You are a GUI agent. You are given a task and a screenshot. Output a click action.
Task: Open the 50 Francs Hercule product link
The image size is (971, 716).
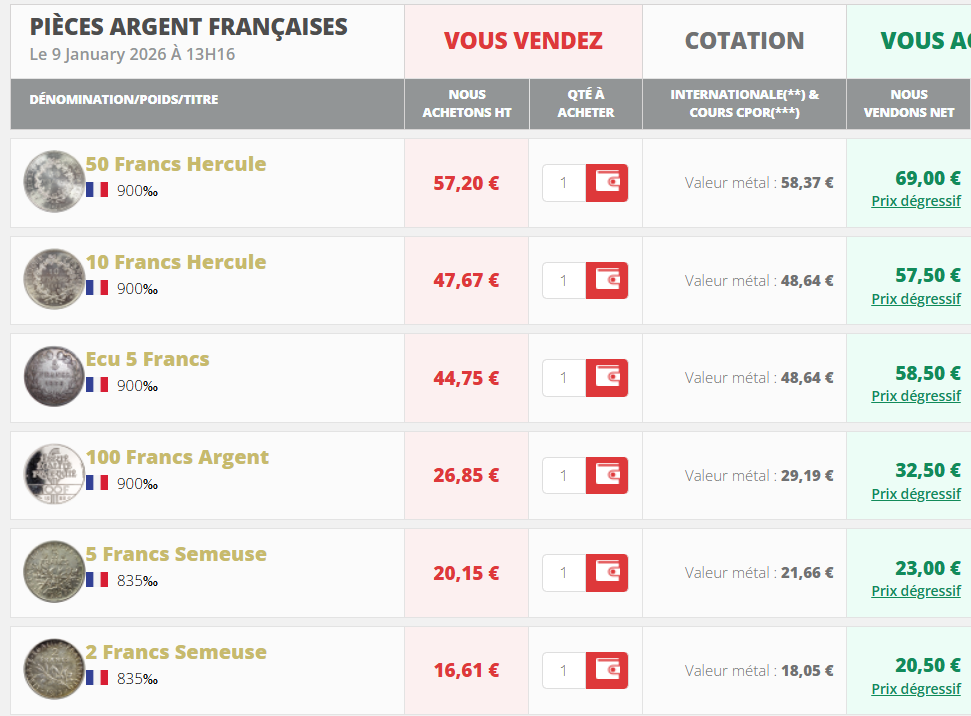(x=176, y=164)
